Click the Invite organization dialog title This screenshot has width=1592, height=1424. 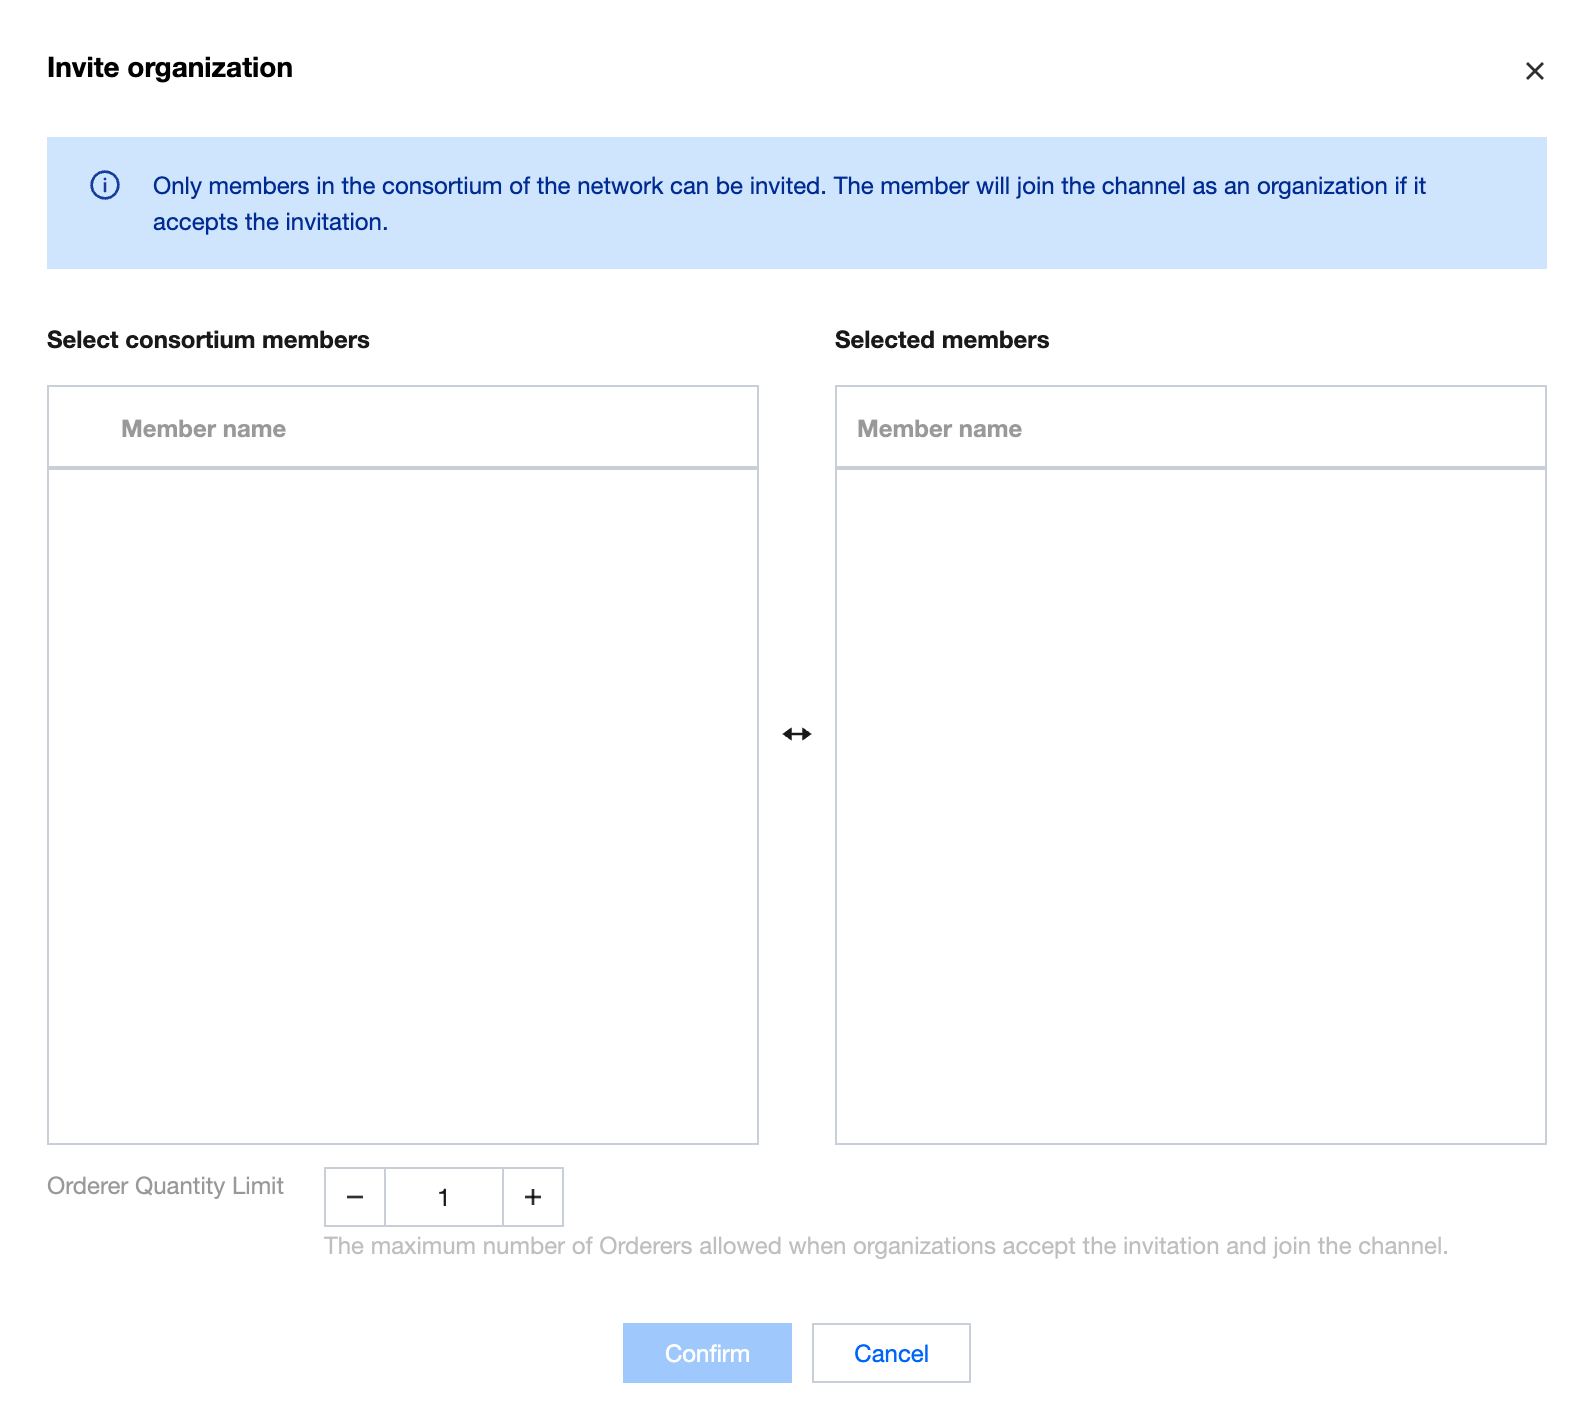tap(170, 68)
